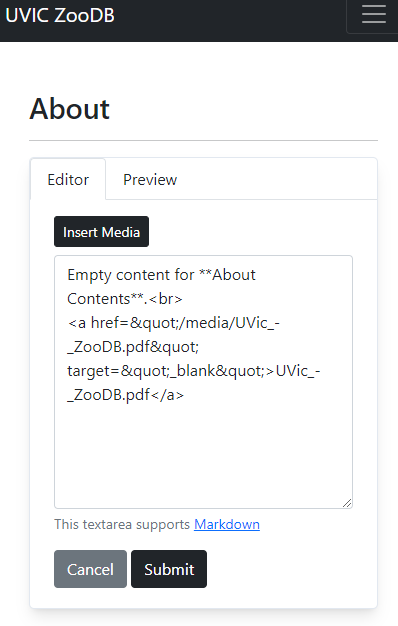This screenshot has height=626, width=398.
Task: Click the divider line under About
Action: tap(204, 141)
